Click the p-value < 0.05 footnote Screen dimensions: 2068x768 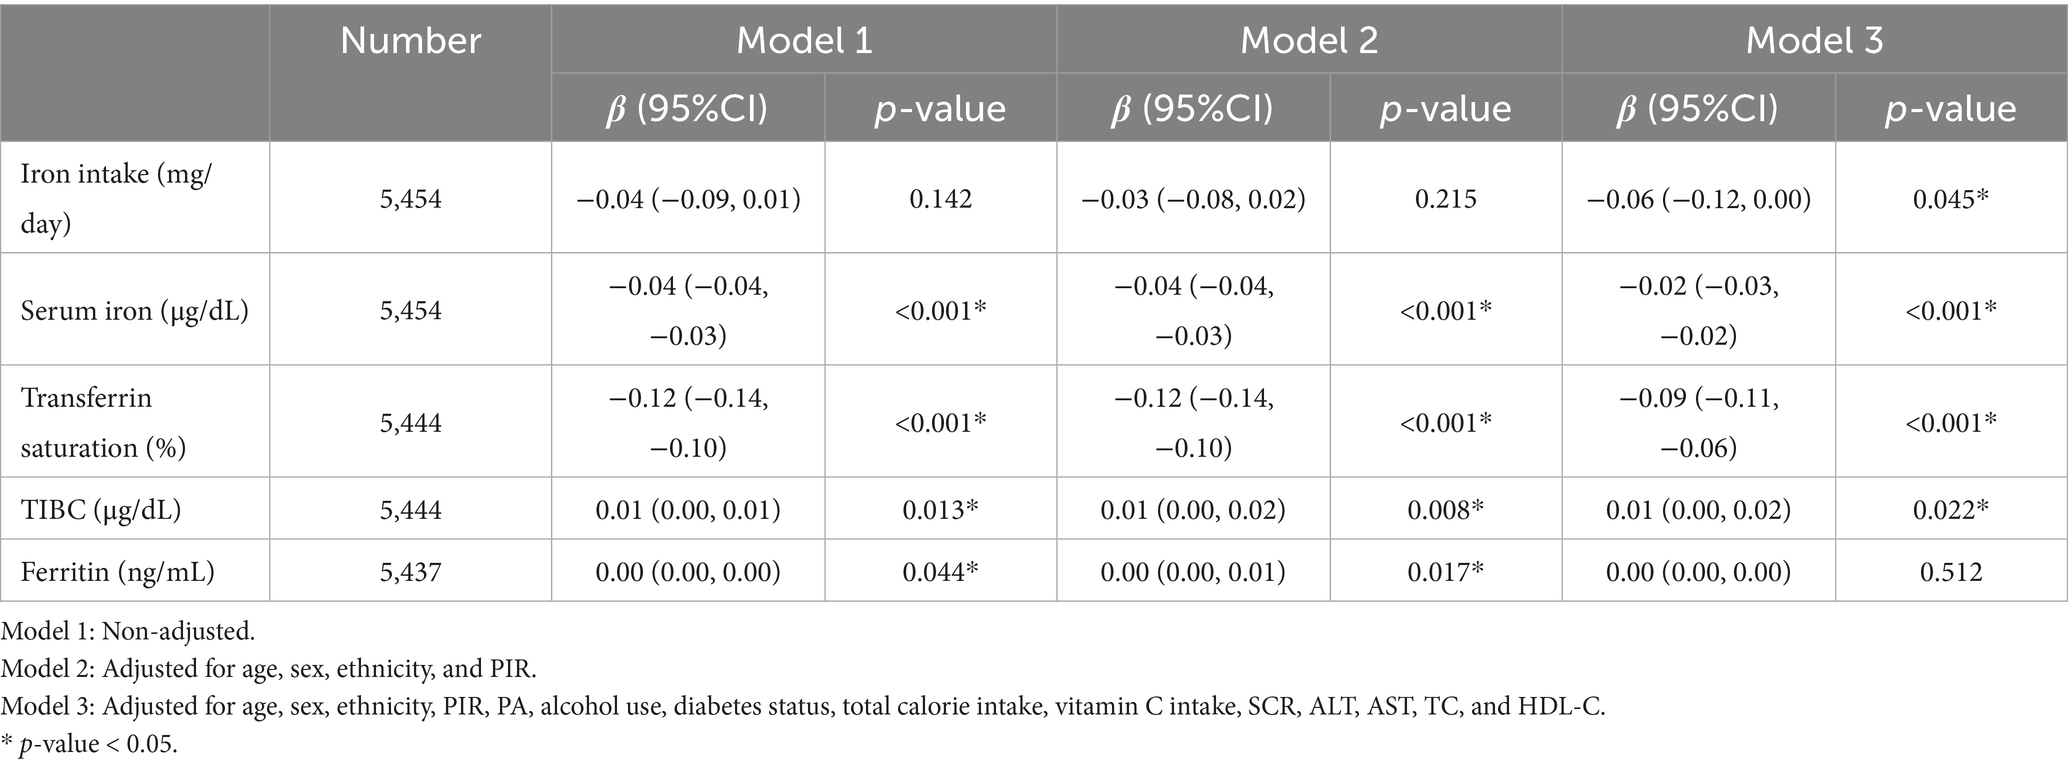(89, 744)
